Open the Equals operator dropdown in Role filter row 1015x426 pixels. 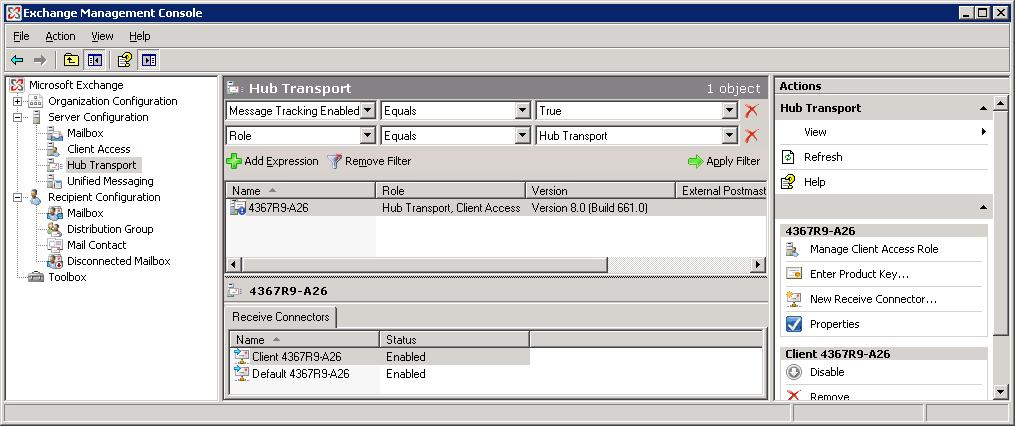pos(522,136)
